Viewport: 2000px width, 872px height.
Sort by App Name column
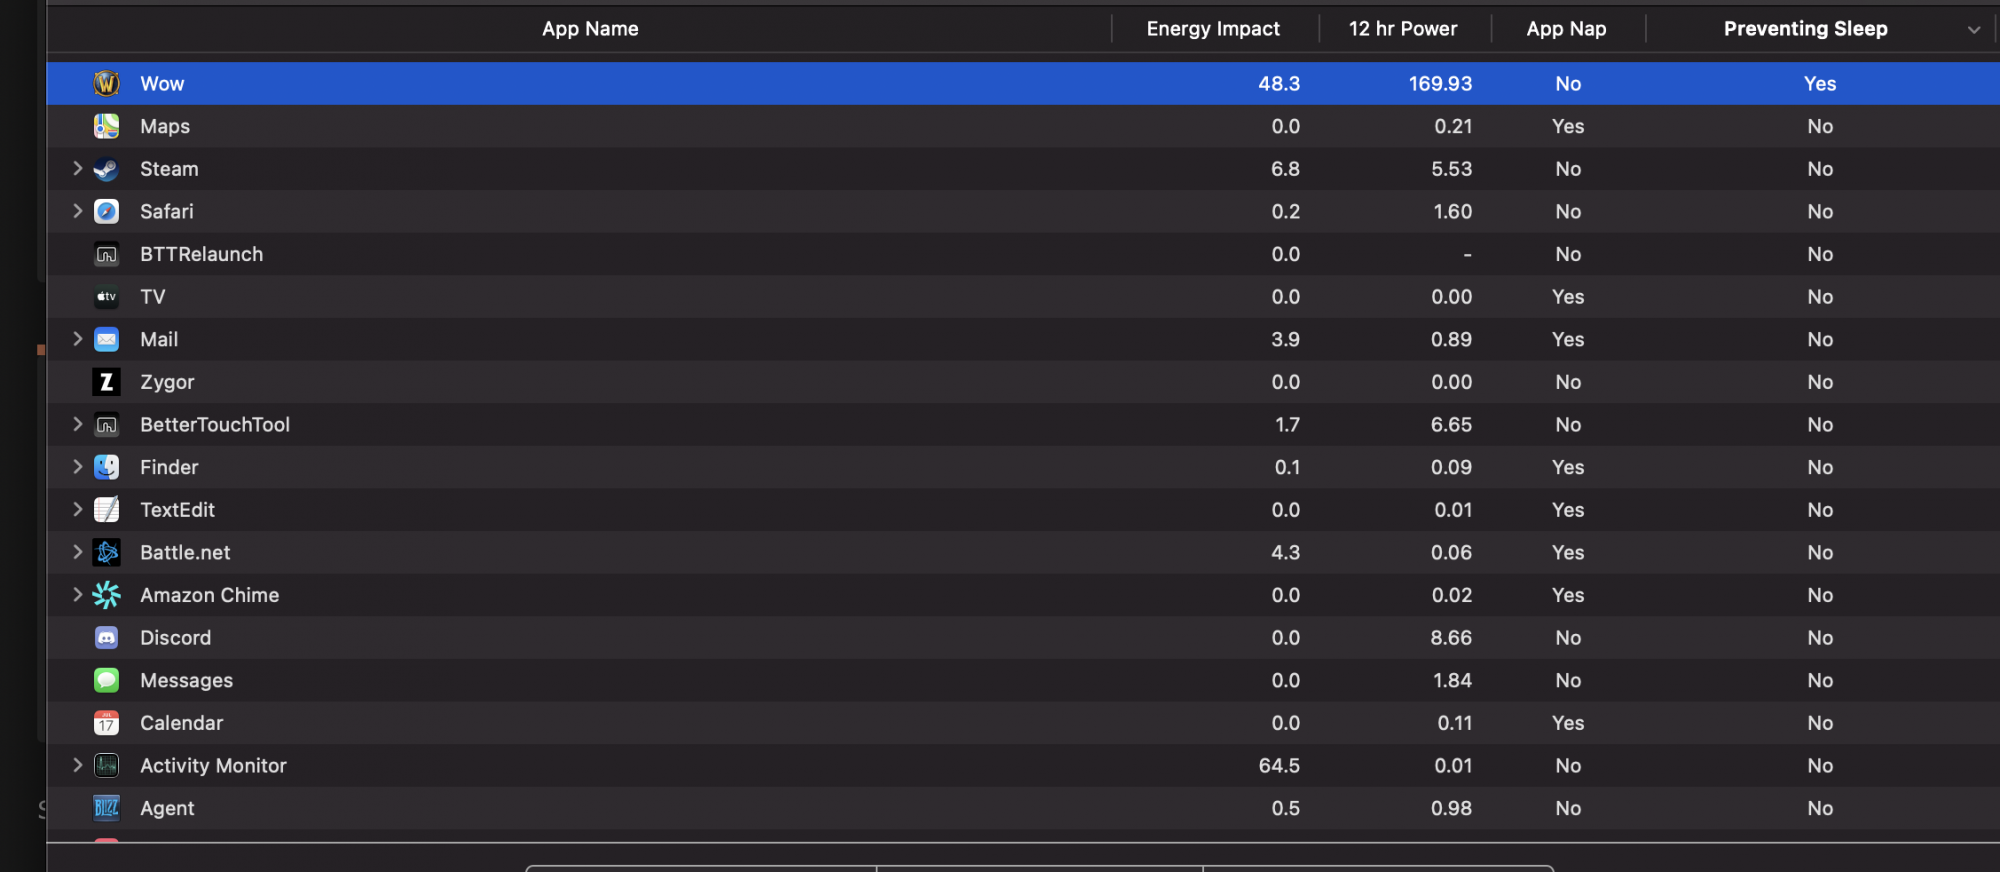click(590, 29)
